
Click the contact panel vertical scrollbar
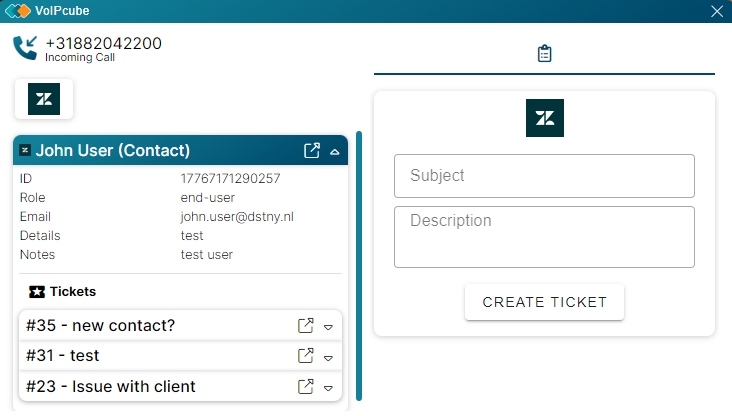point(358,270)
